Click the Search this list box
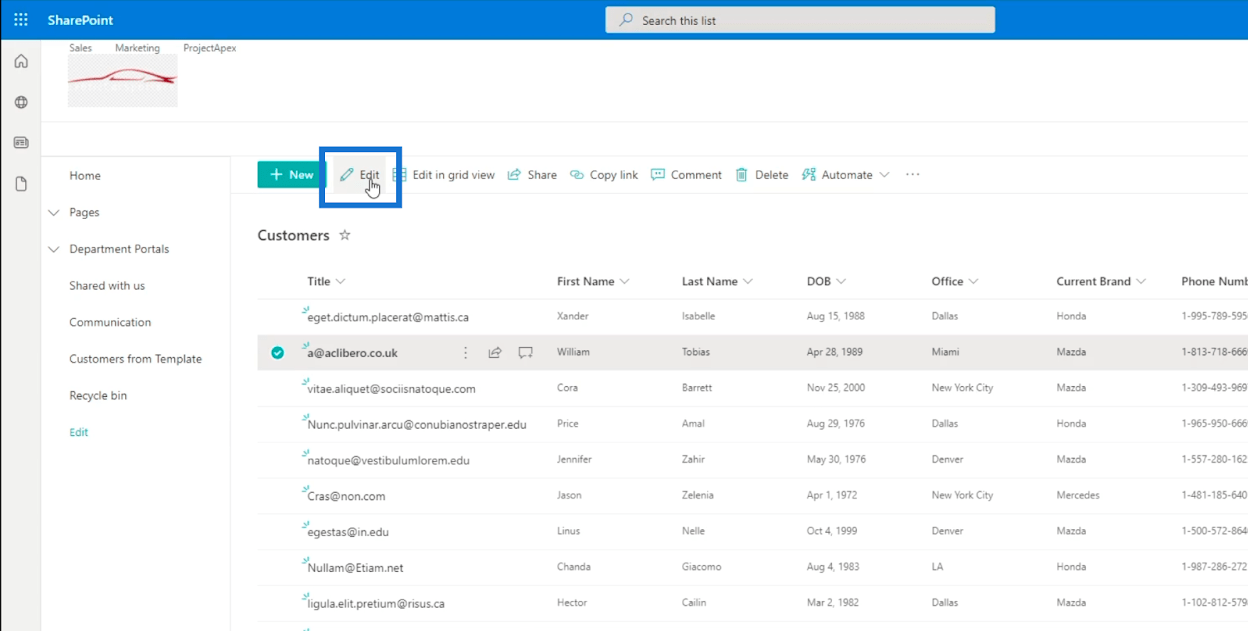The image size is (1248, 631). [x=800, y=20]
